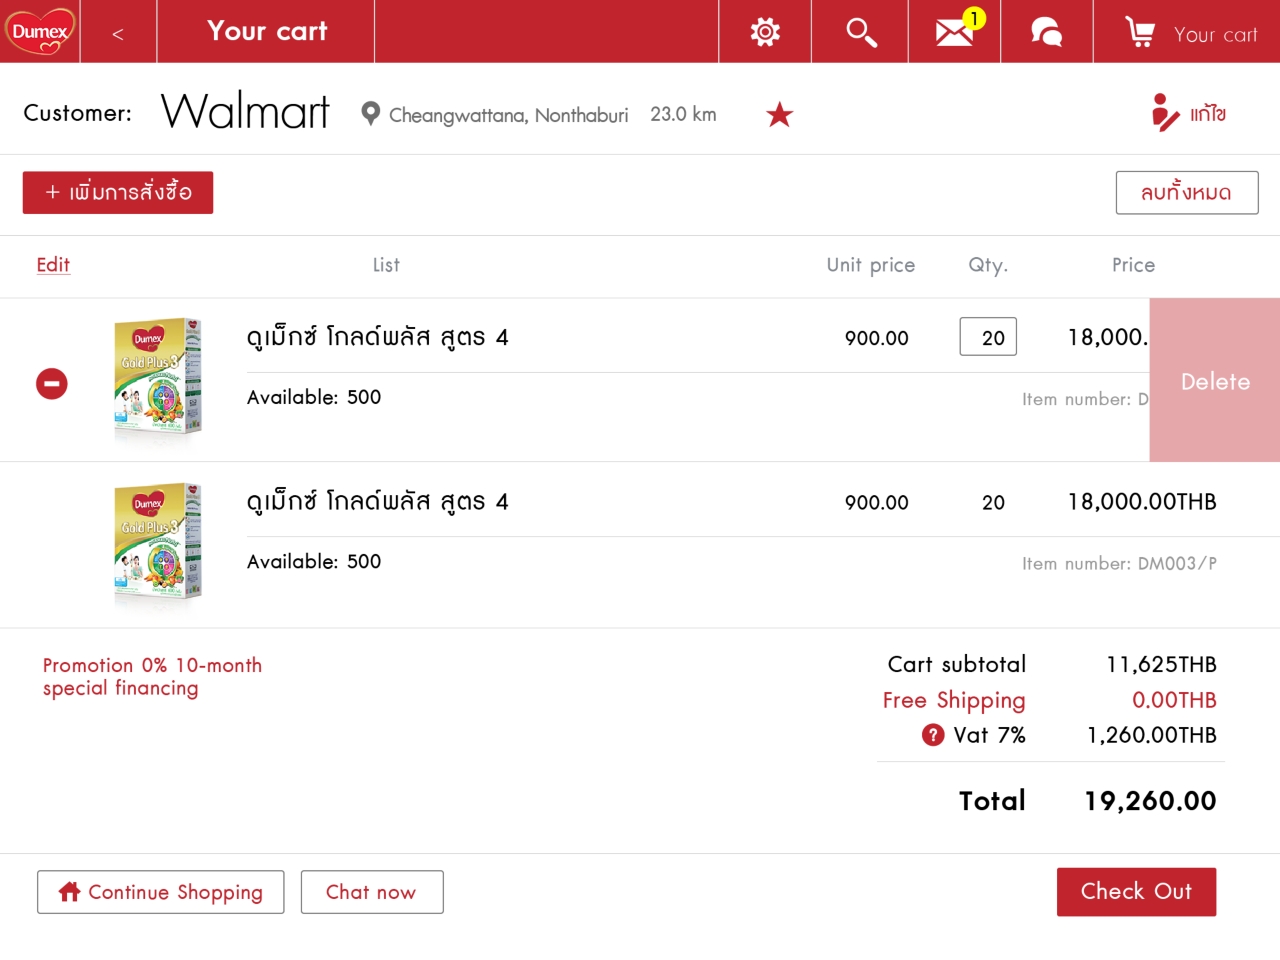Click the Your cart page title
This screenshot has height=960, width=1280.
pos(267,31)
